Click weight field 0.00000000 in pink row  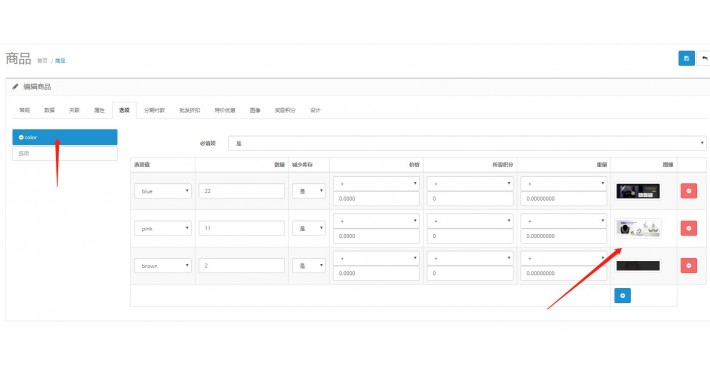[564, 236]
